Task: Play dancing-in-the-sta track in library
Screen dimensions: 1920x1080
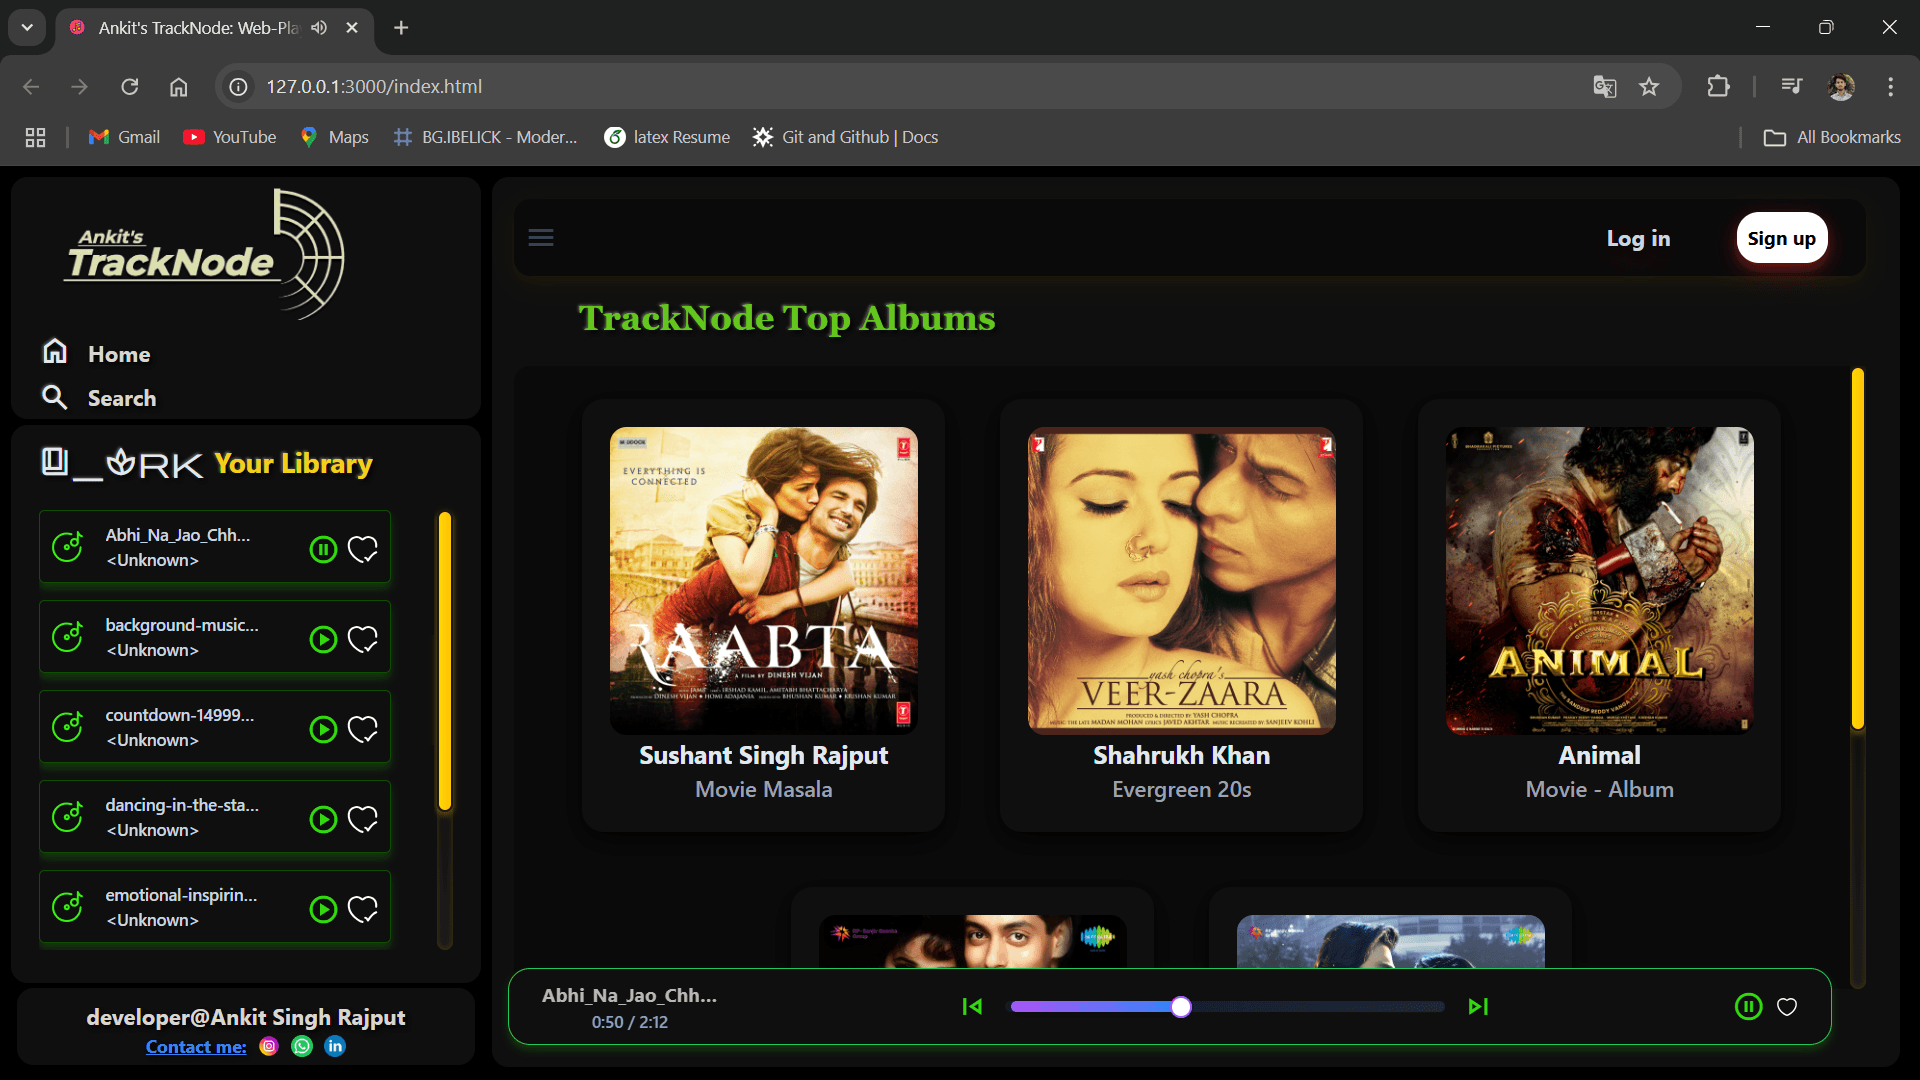Action: (323, 819)
